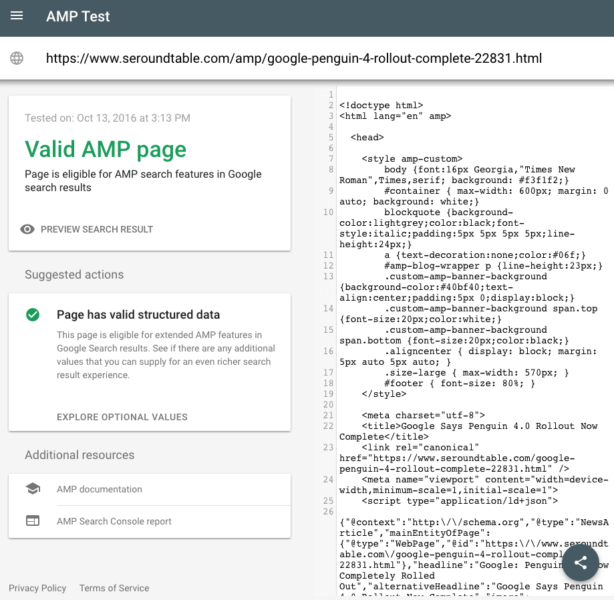Open the AMP documentation resource

click(x=99, y=489)
